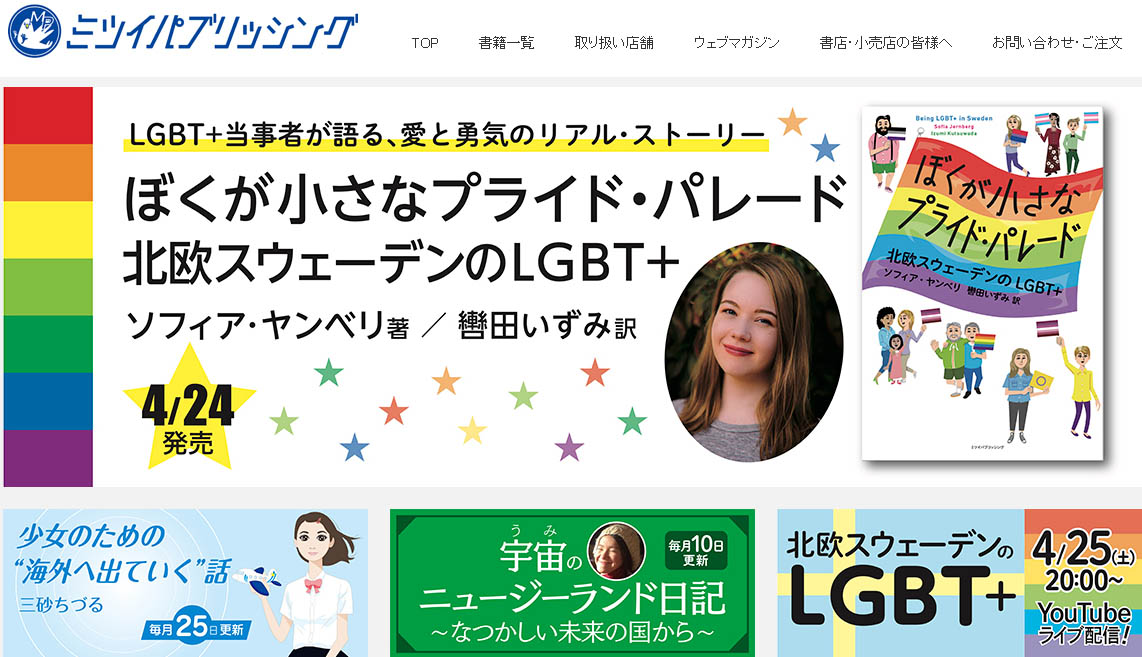1142x657 pixels.
Task: Open the 少女のための海外へ出ていく話 banner
Action: [x=186, y=583]
